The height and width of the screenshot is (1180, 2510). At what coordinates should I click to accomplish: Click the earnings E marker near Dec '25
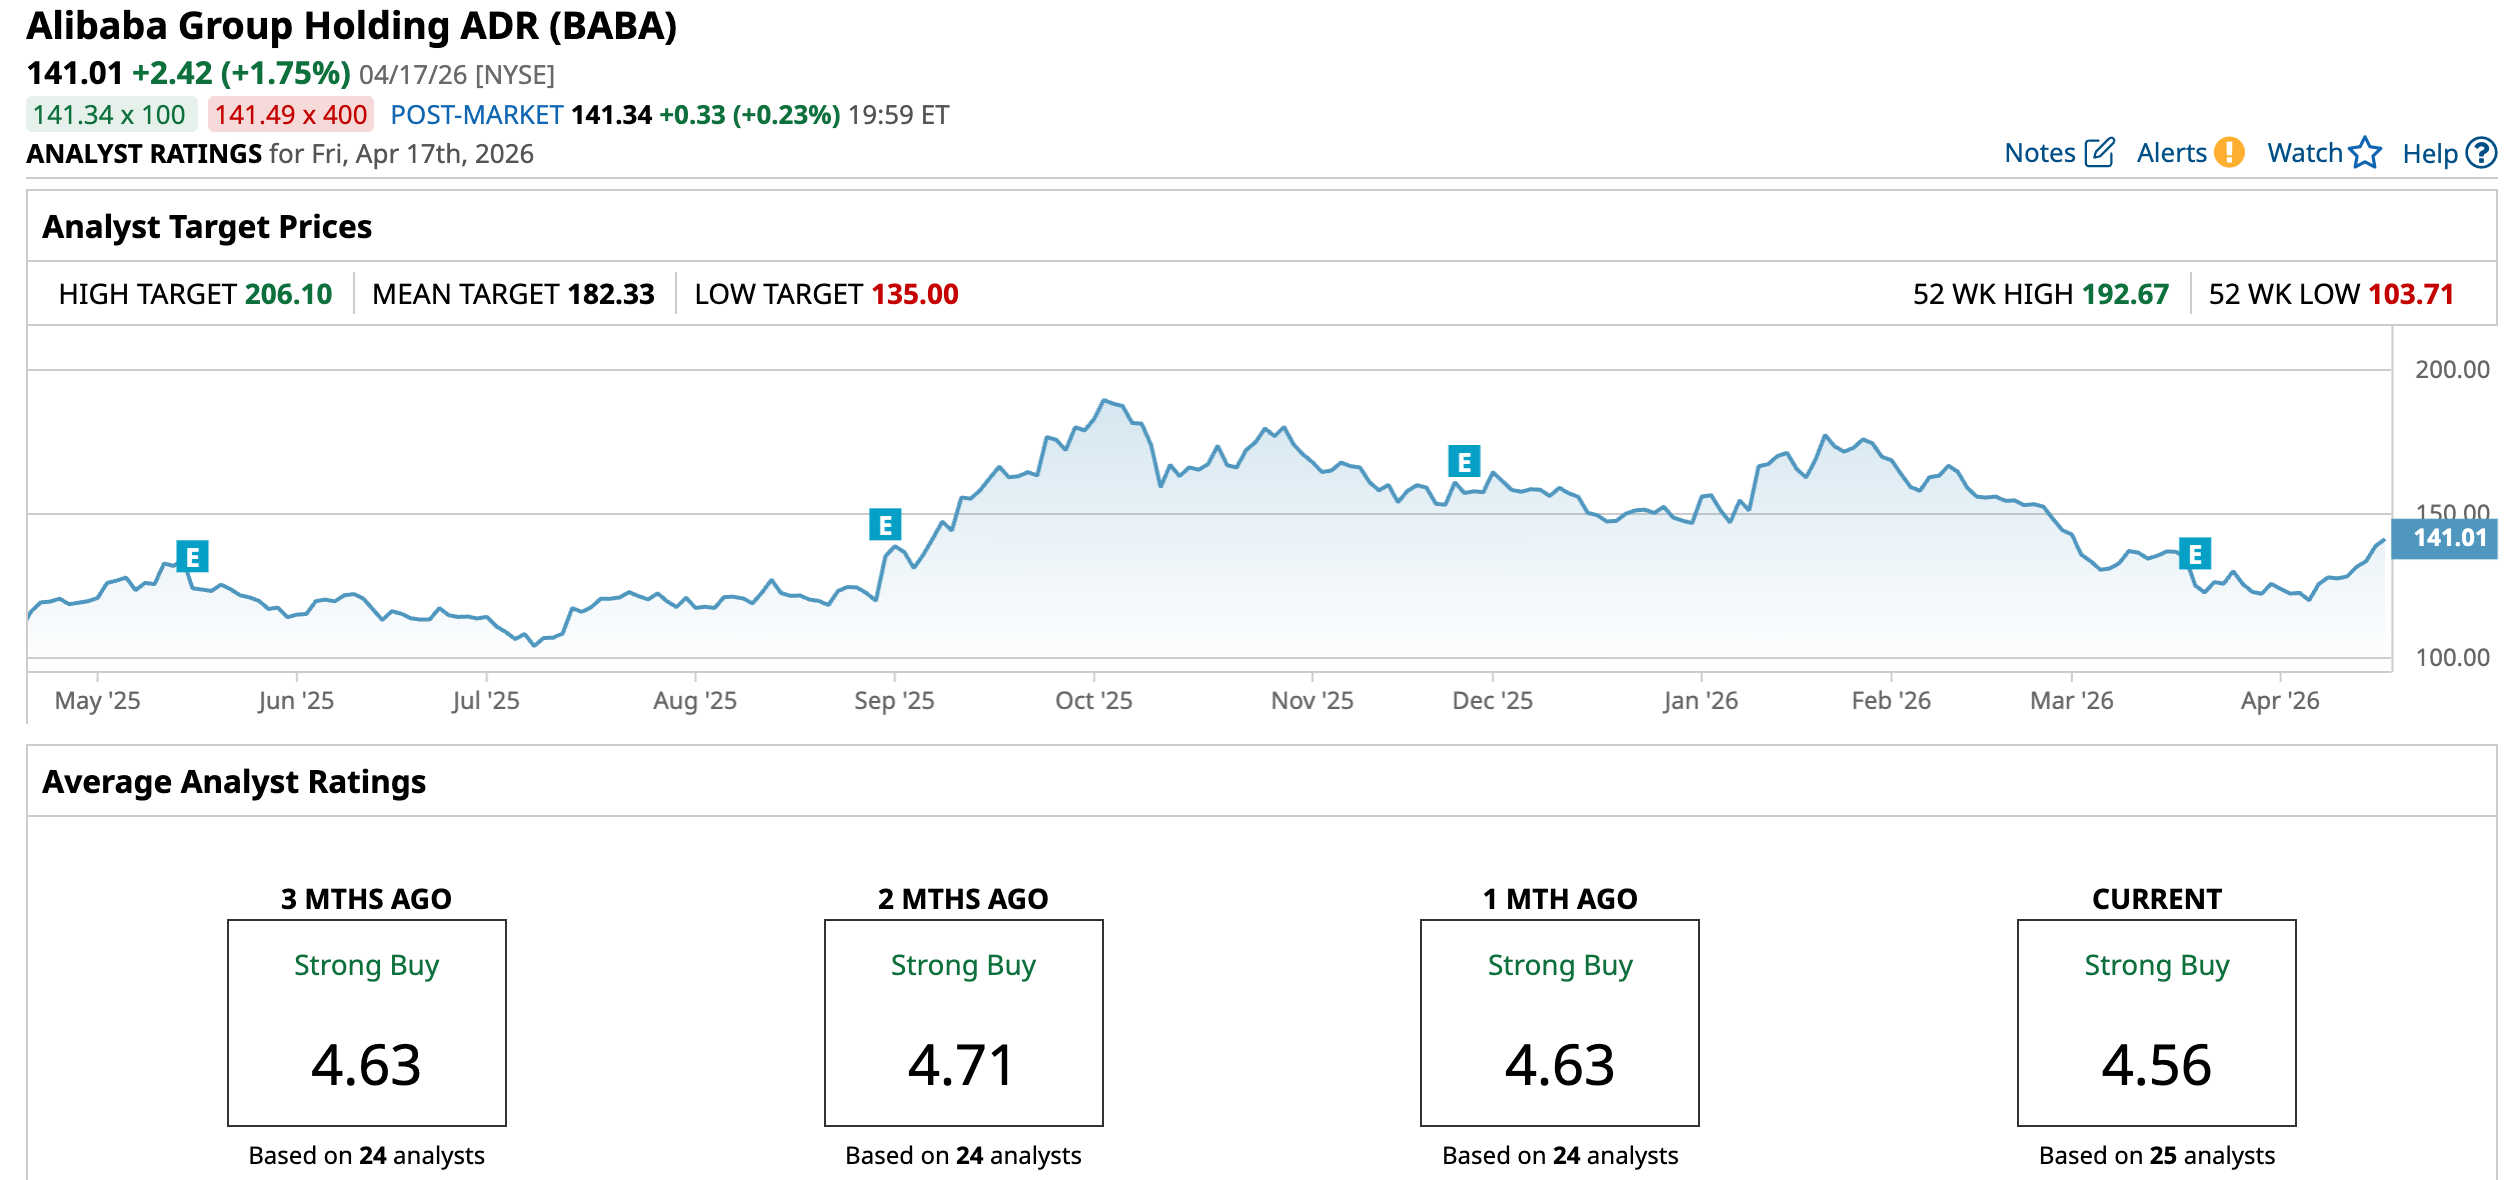(x=1464, y=461)
